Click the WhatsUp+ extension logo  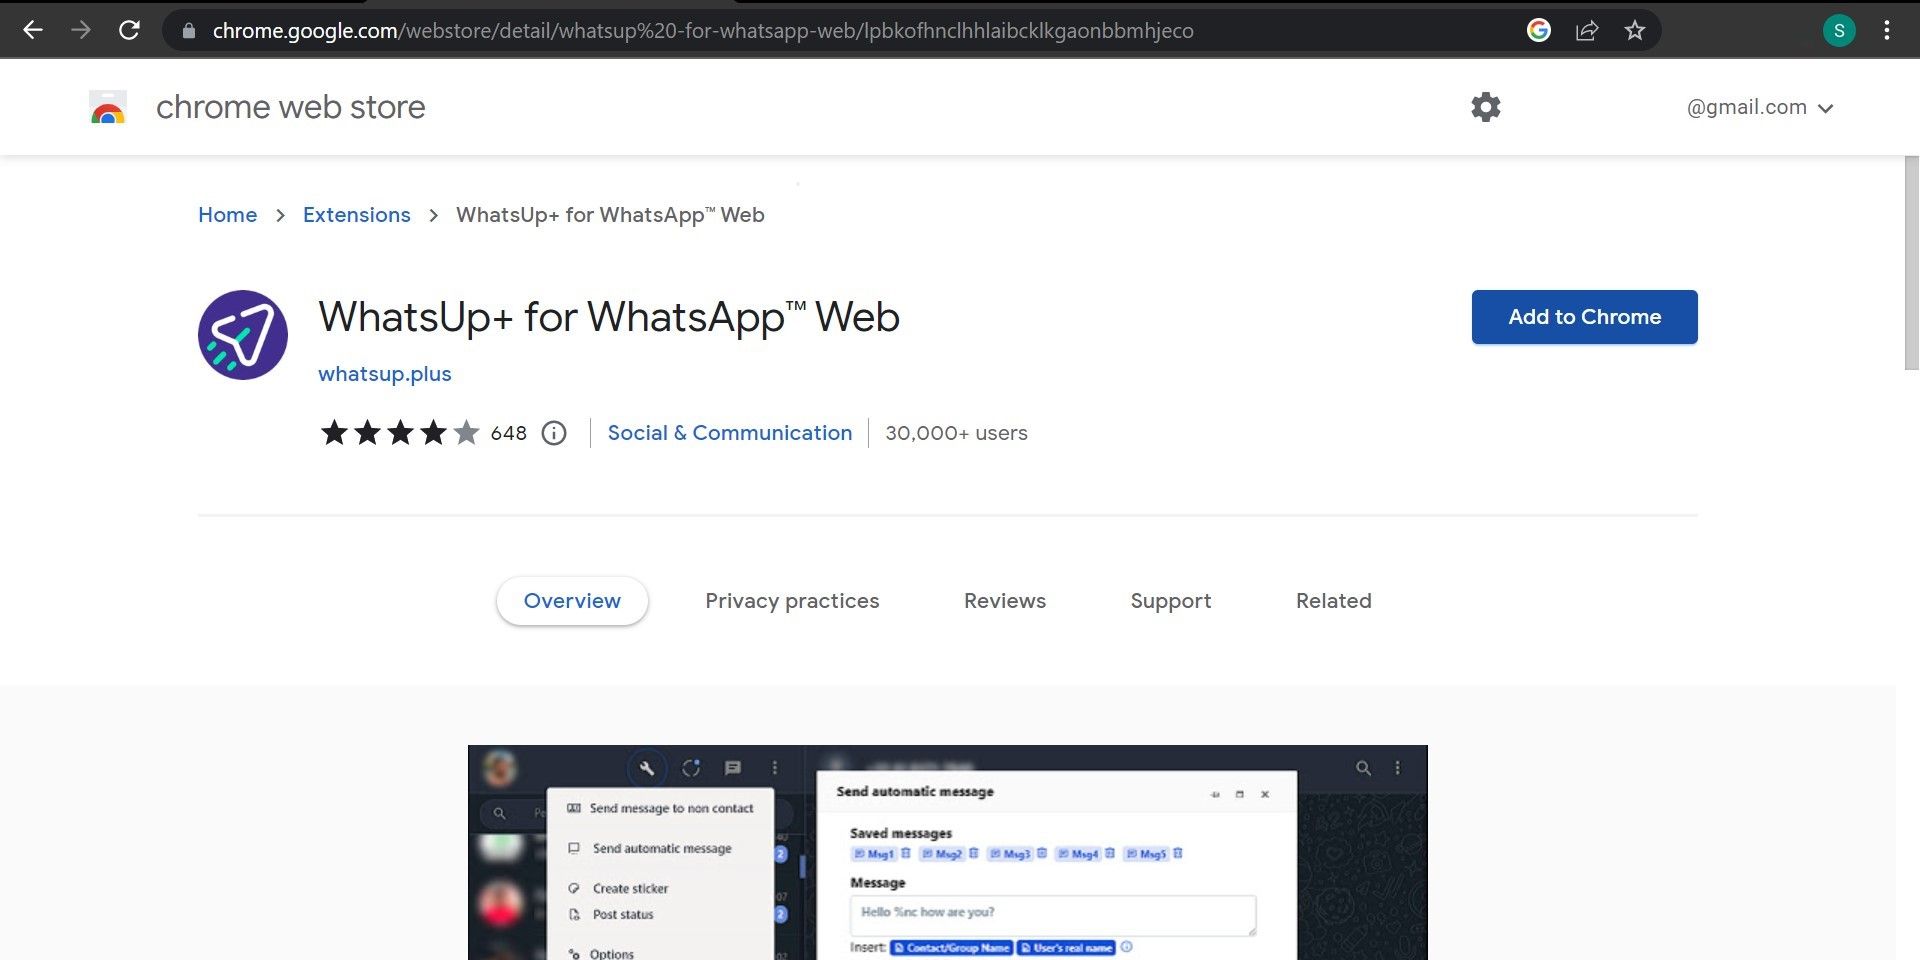(x=242, y=335)
